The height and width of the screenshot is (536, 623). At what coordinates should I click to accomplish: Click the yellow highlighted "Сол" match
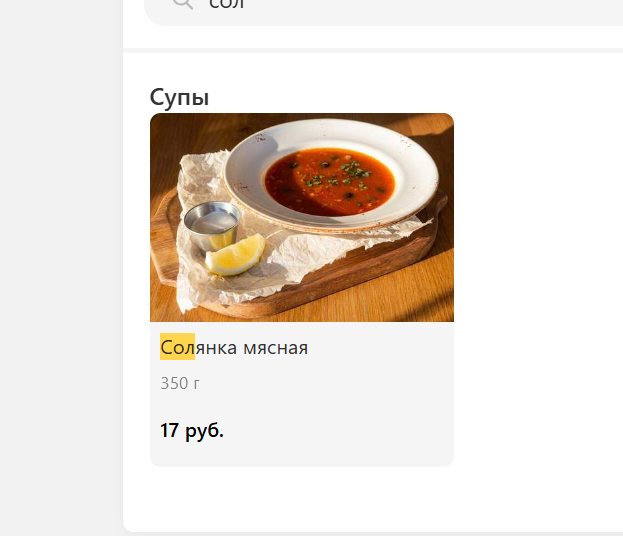[x=177, y=346]
